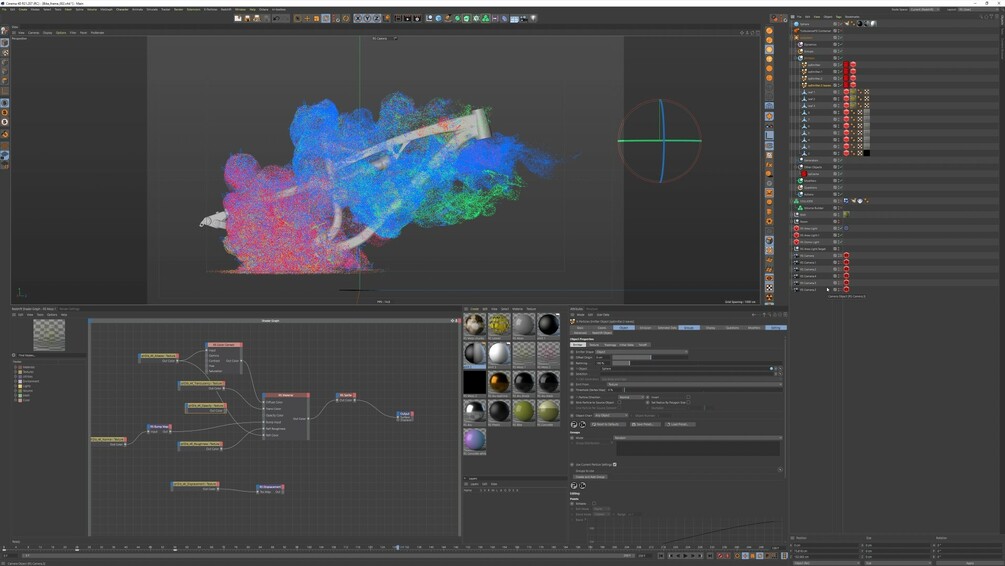1005x566 pixels.
Task: Click the Sphere object icon in Object Manager
Action: [x=796, y=24]
